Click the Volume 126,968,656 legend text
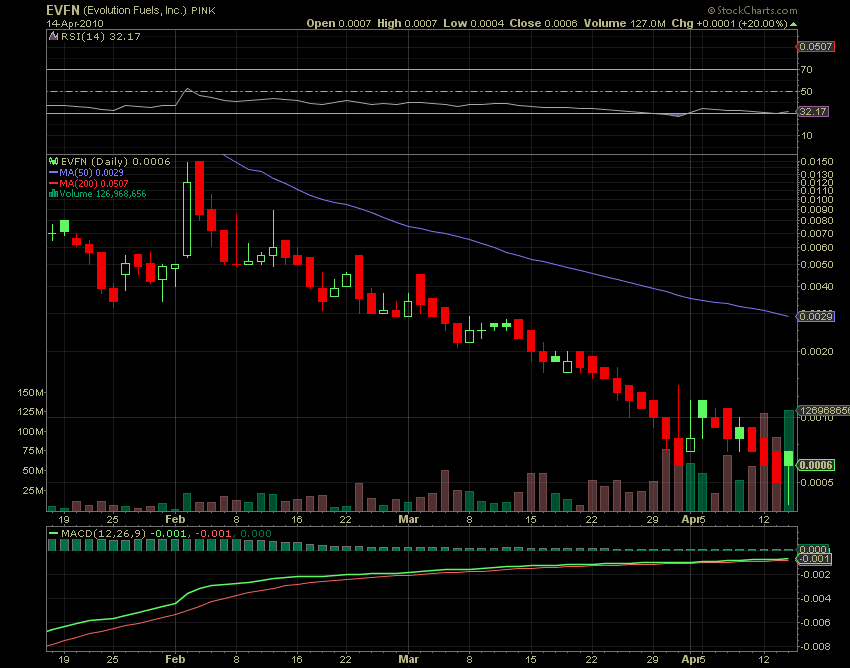850x668 pixels. 103,194
